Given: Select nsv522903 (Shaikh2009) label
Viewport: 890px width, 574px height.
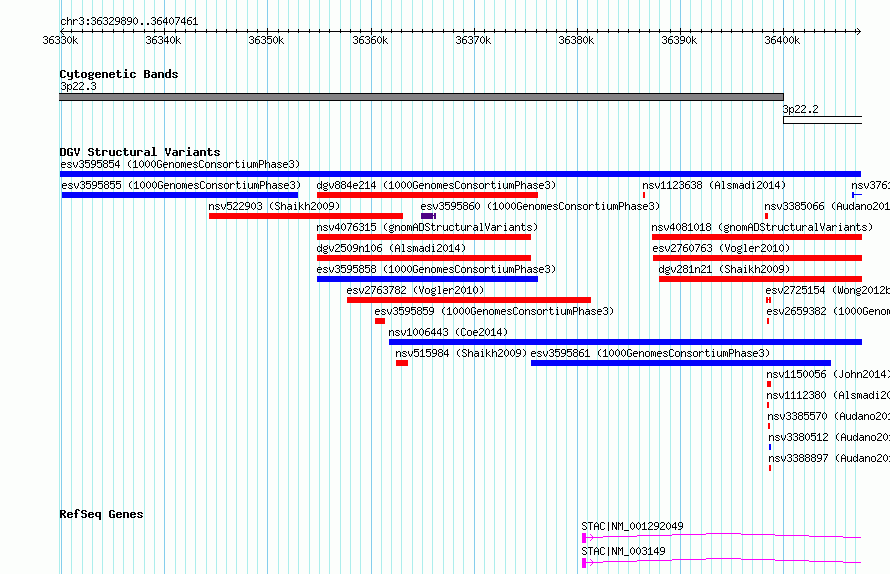Looking at the screenshot, I should pos(274,207).
